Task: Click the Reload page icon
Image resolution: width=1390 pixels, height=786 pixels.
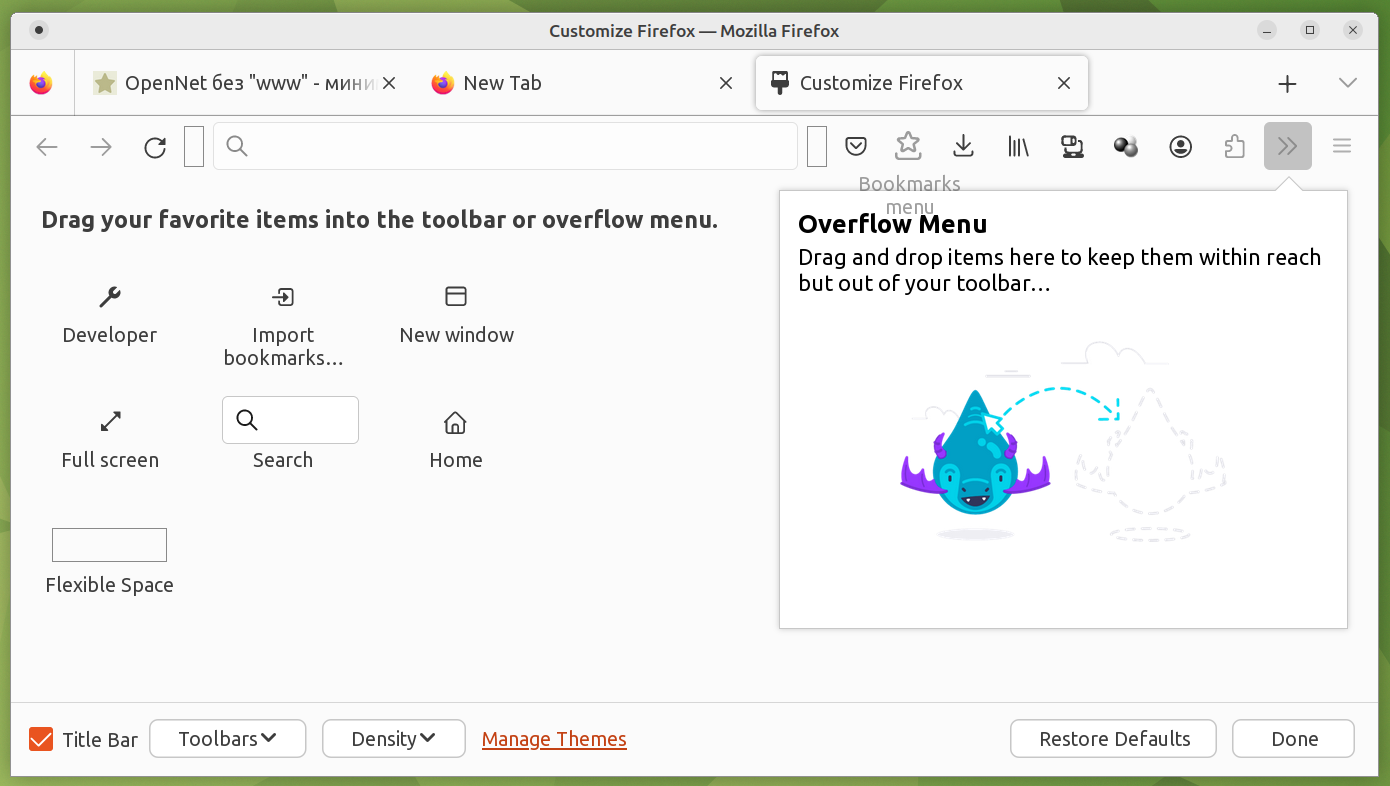Action: (155, 147)
